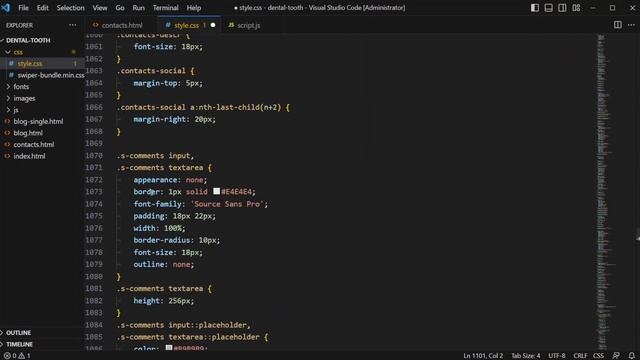The height and width of the screenshot is (360, 640).
Task: Open swiper-bundle.min.css file
Action: click(x=51, y=75)
